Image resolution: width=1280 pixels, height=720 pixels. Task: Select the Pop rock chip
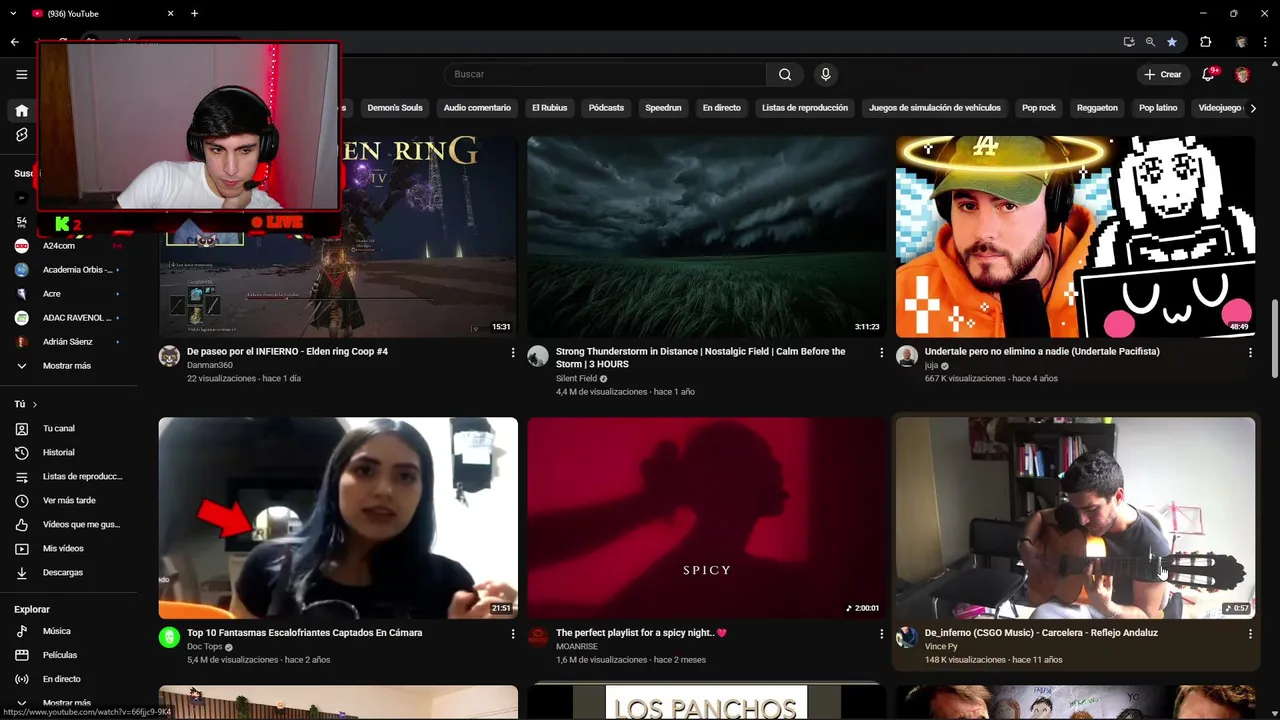click(x=1039, y=108)
